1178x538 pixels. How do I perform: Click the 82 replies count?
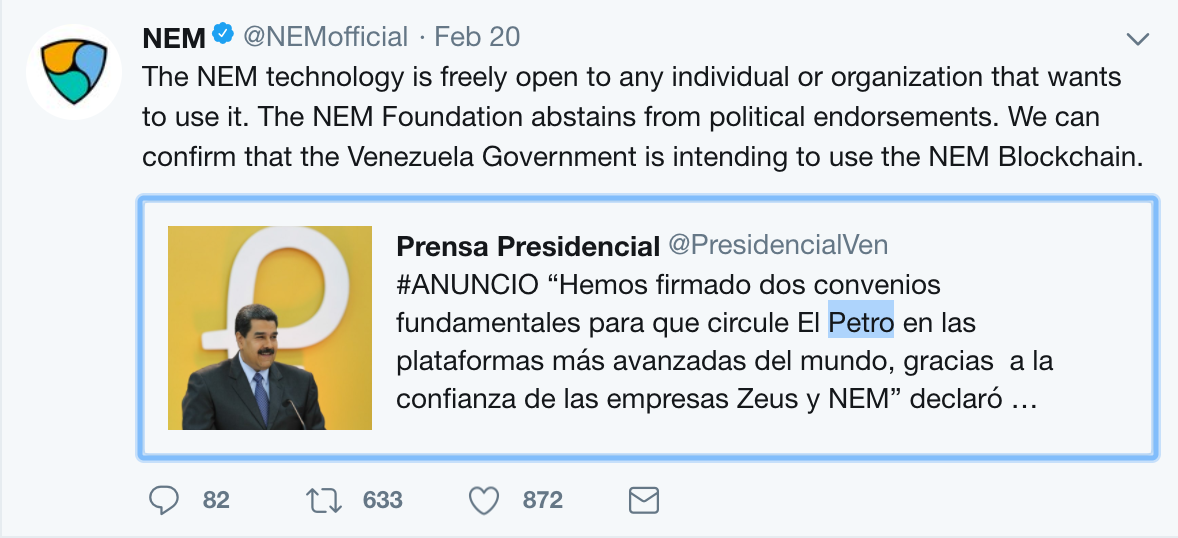tap(216, 499)
